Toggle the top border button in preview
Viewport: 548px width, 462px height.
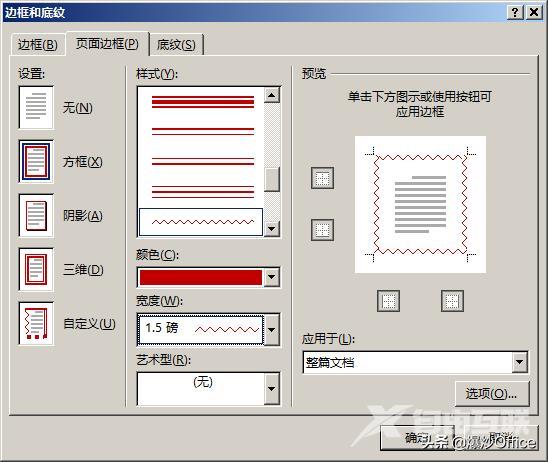tap(322, 178)
